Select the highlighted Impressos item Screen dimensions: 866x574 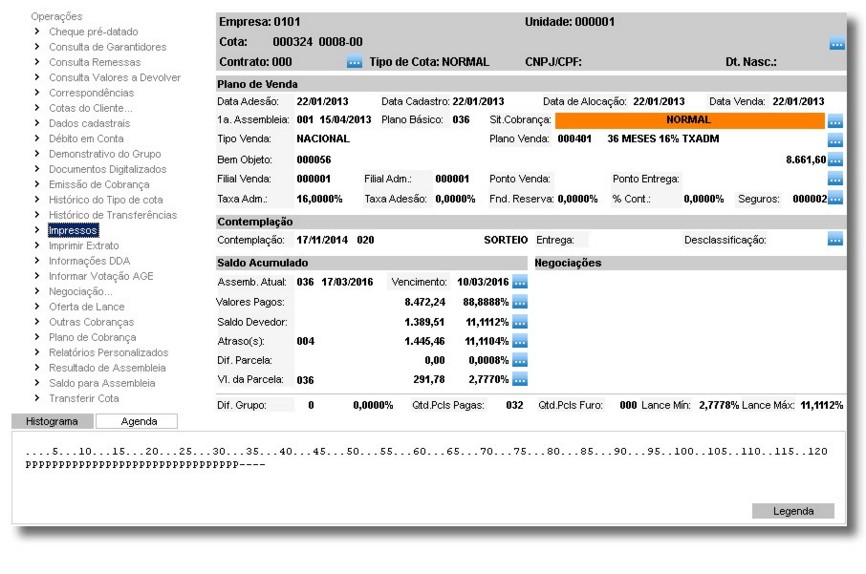(x=73, y=230)
